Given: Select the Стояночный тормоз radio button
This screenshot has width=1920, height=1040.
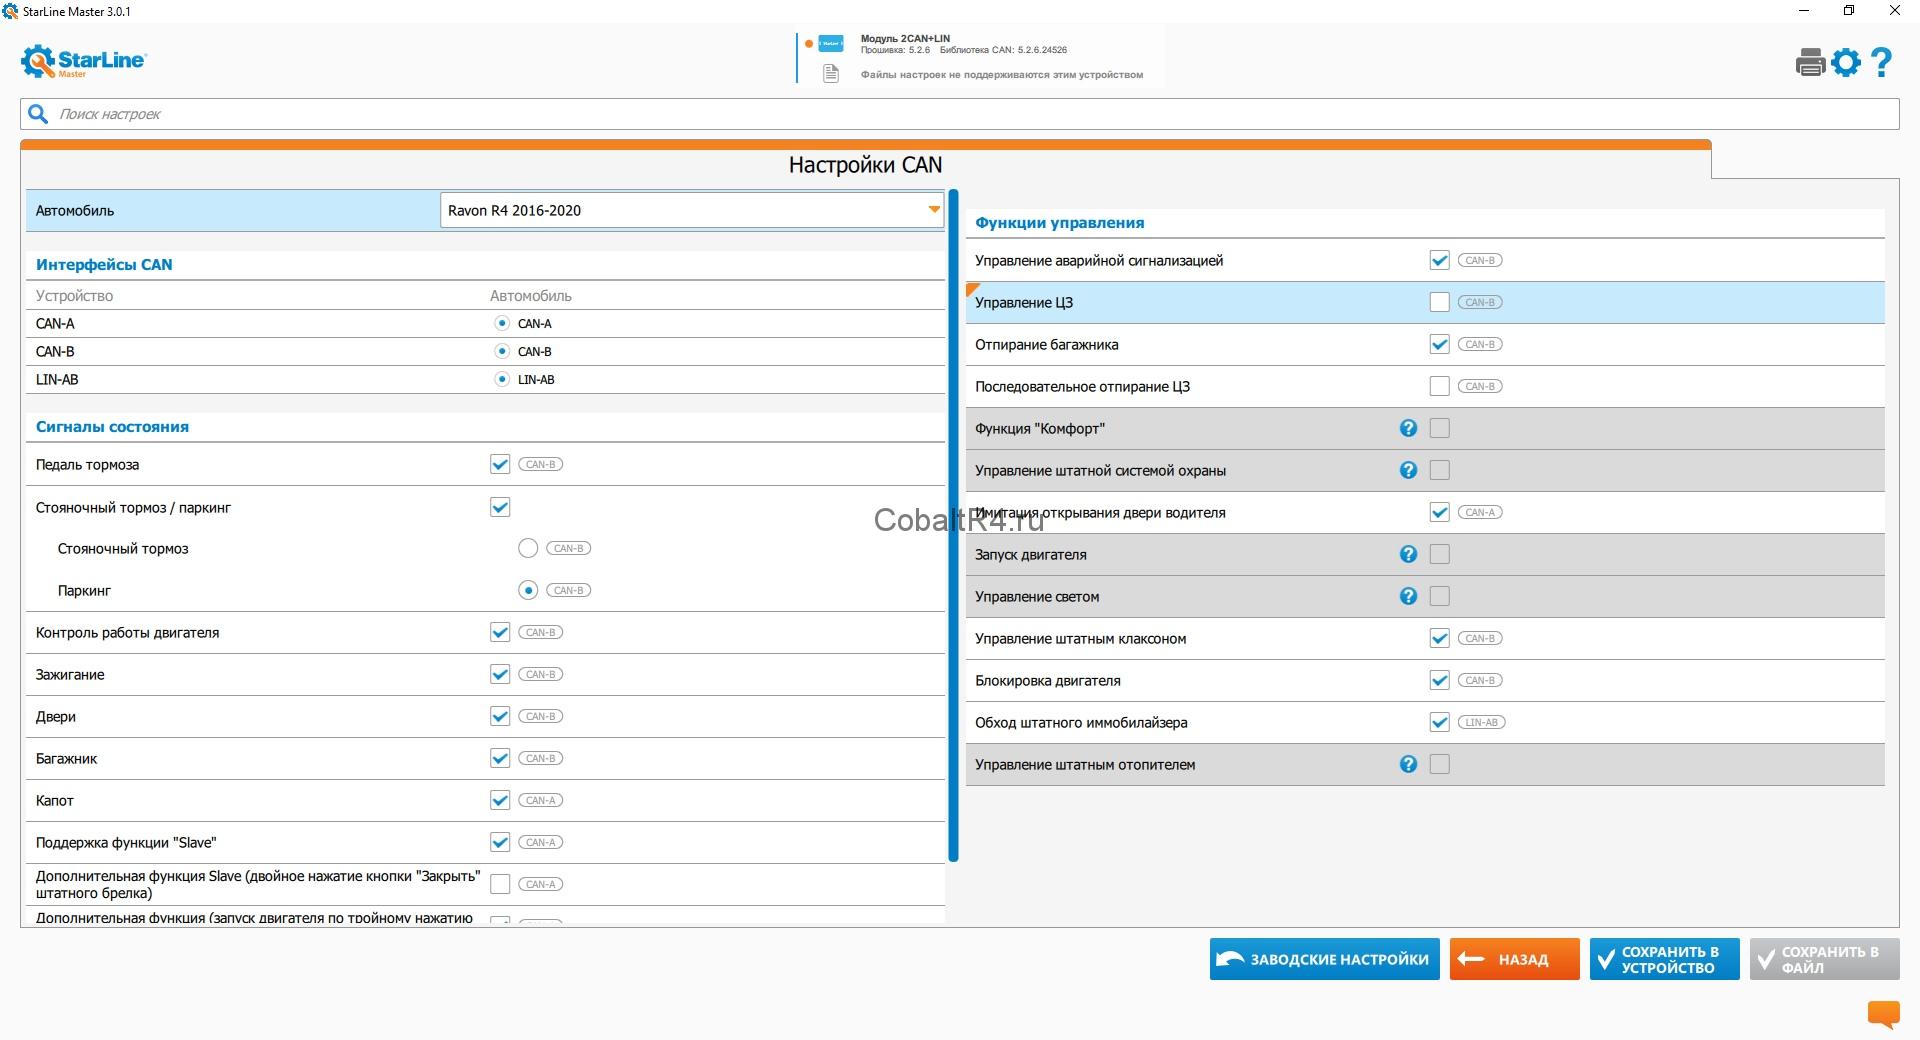Looking at the screenshot, I should [x=528, y=548].
